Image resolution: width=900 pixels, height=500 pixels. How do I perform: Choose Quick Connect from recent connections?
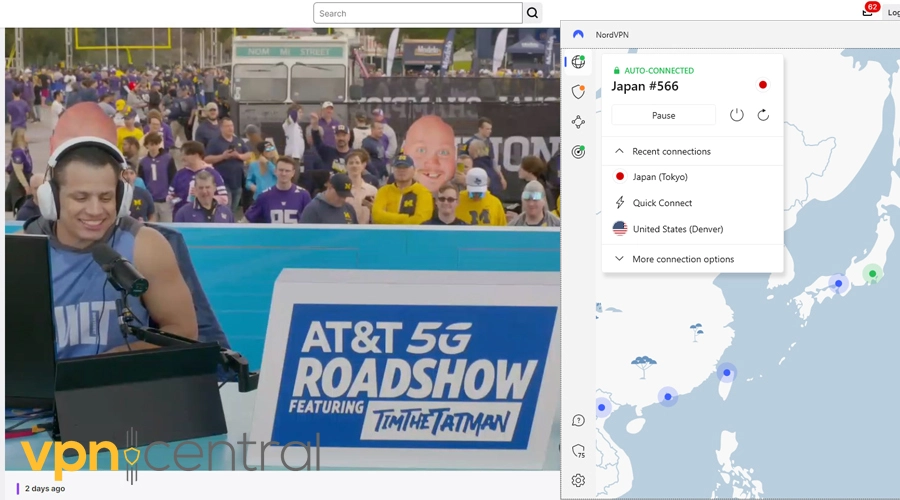(692, 203)
